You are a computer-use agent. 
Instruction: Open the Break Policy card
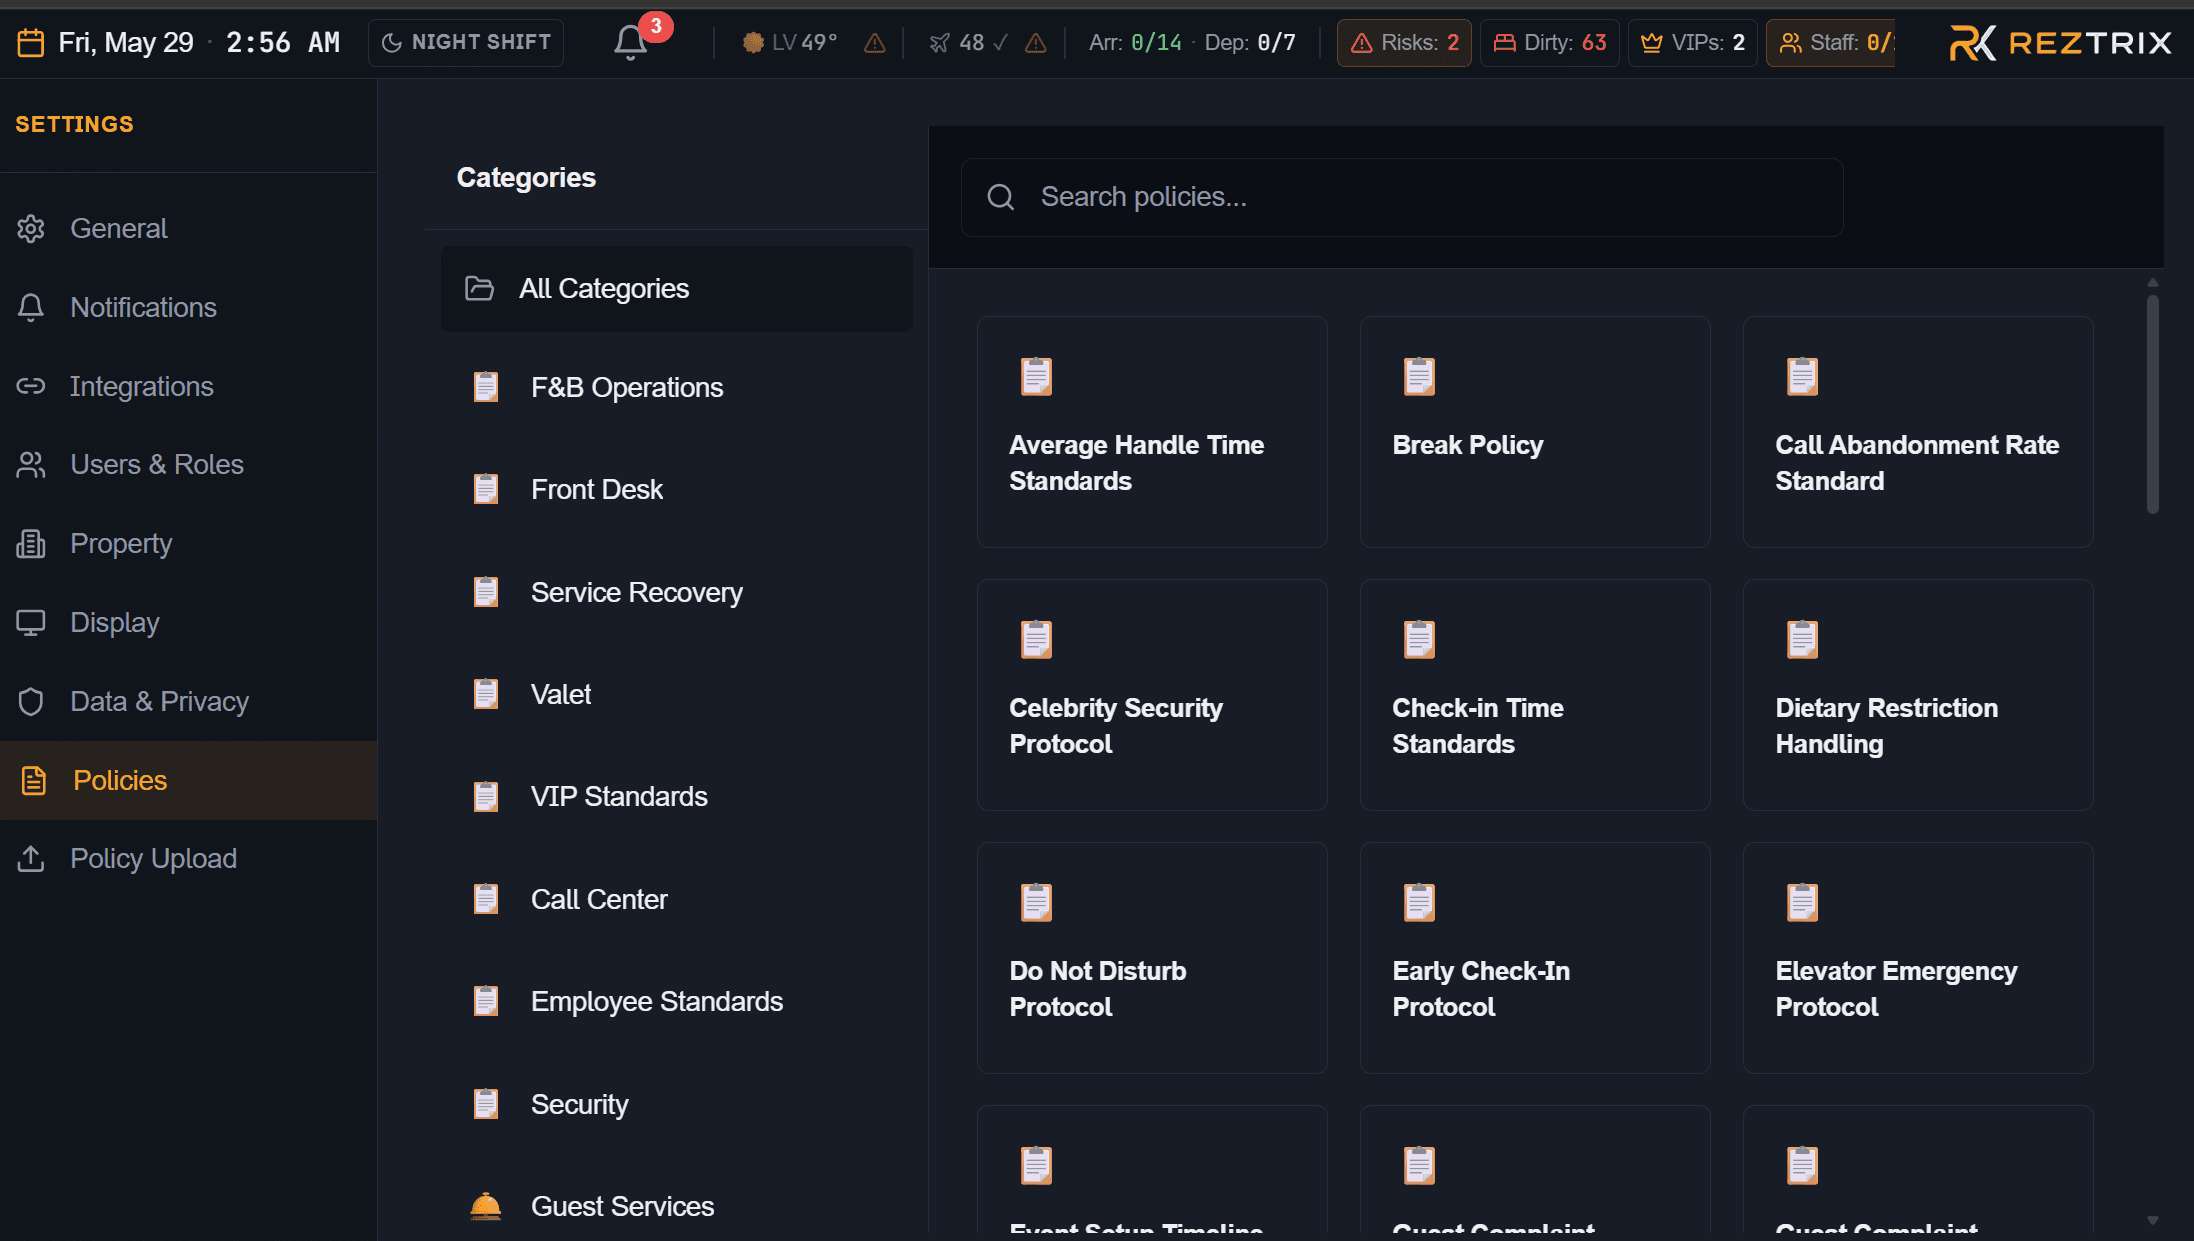click(1535, 432)
